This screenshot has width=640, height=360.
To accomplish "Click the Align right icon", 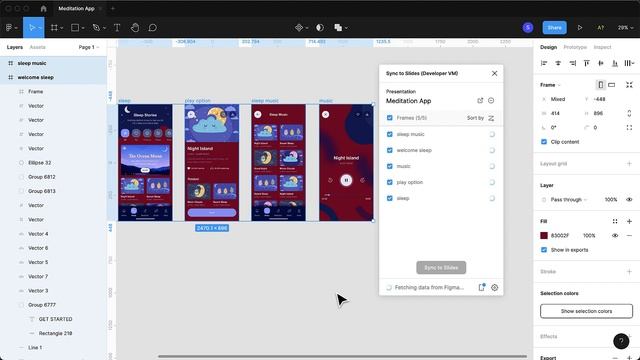I will (x=573, y=63).
